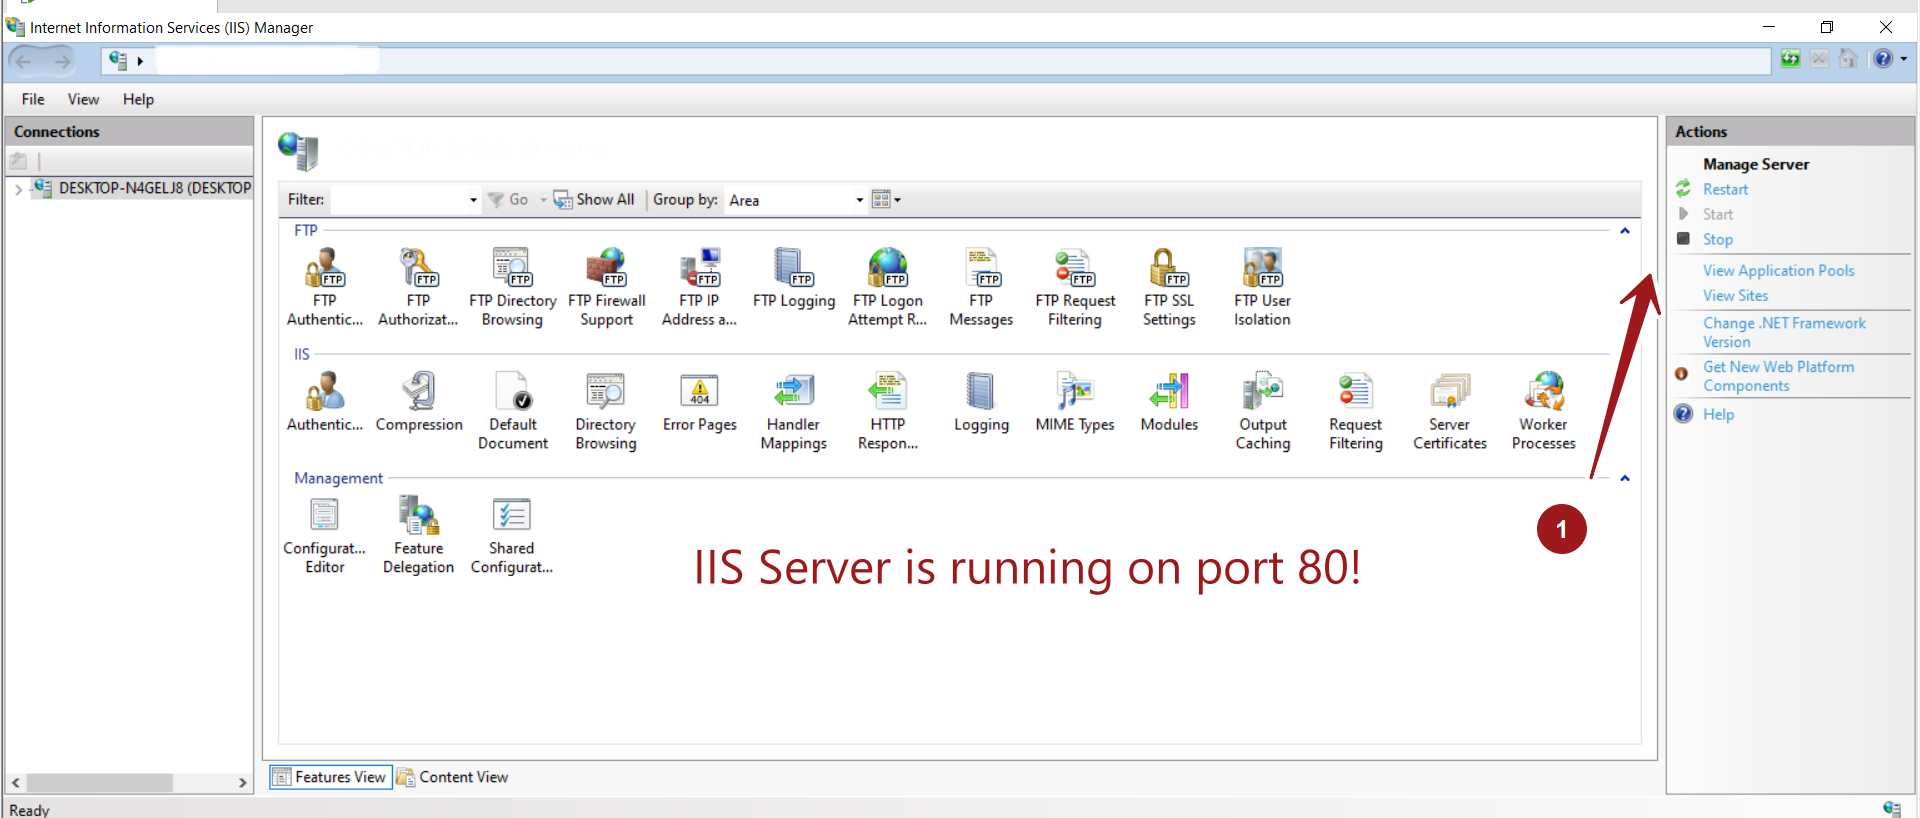
Task: Open Feature Delegation
Action: pyautogui.click(x=418, y=536)
